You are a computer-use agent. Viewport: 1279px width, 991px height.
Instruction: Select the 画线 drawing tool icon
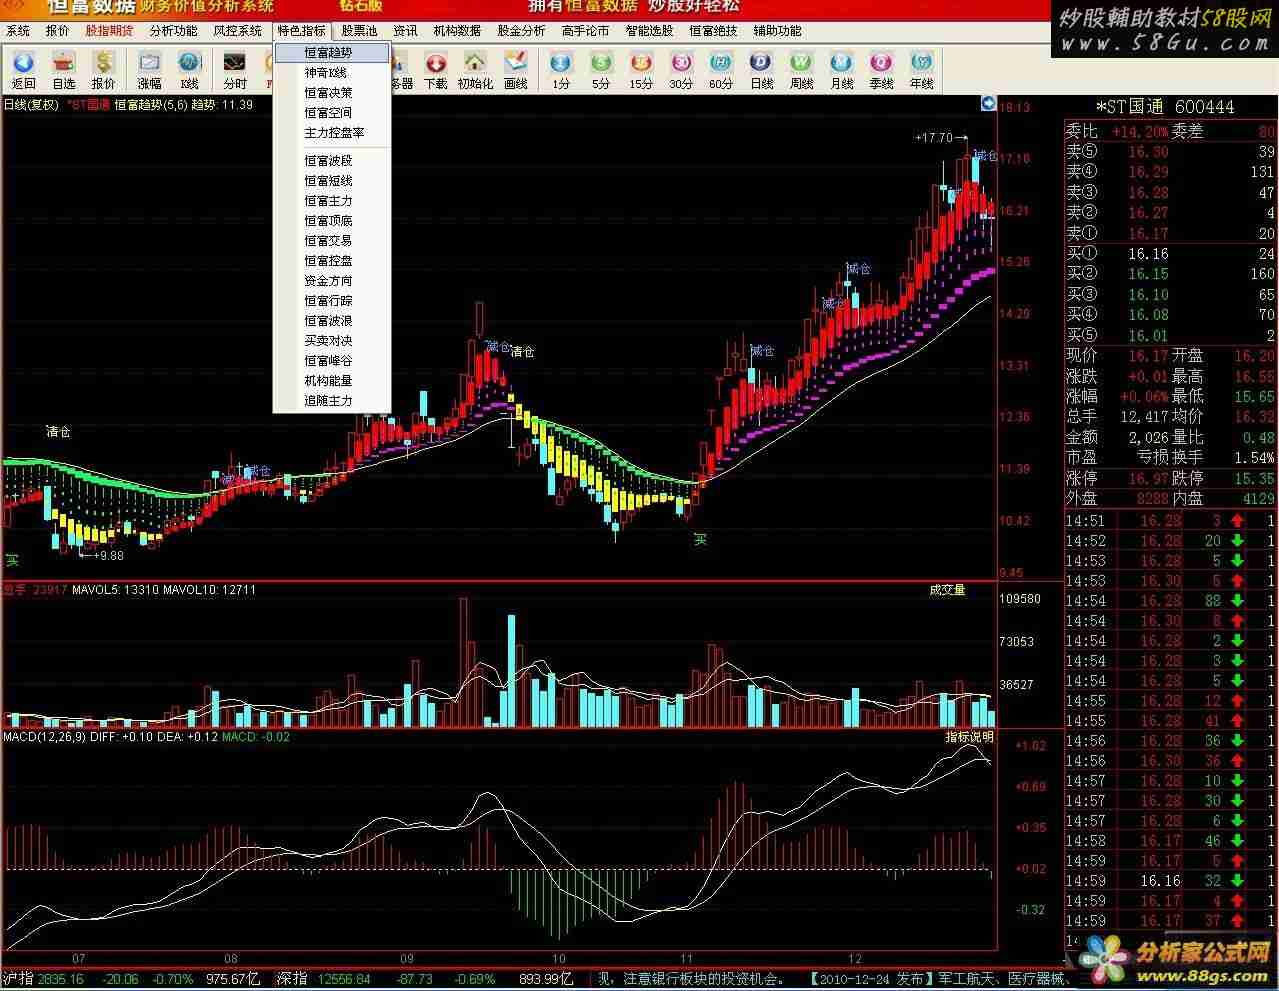pyautogui.click(x=515, y=70)
